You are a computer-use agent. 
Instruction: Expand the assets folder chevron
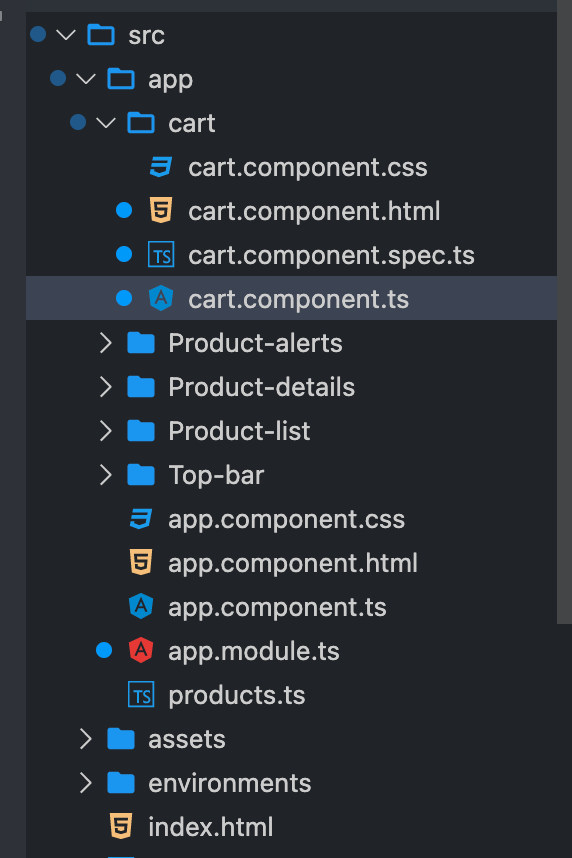tap(86, 739)
